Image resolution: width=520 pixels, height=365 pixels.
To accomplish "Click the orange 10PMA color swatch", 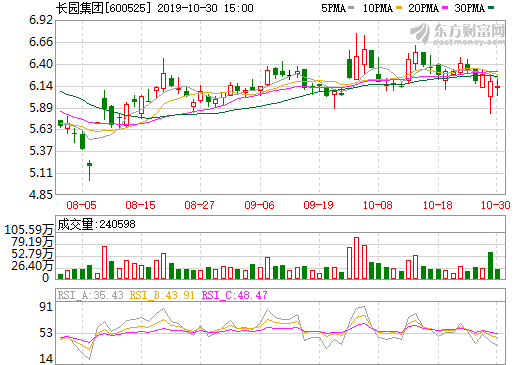I will (399, 8).
